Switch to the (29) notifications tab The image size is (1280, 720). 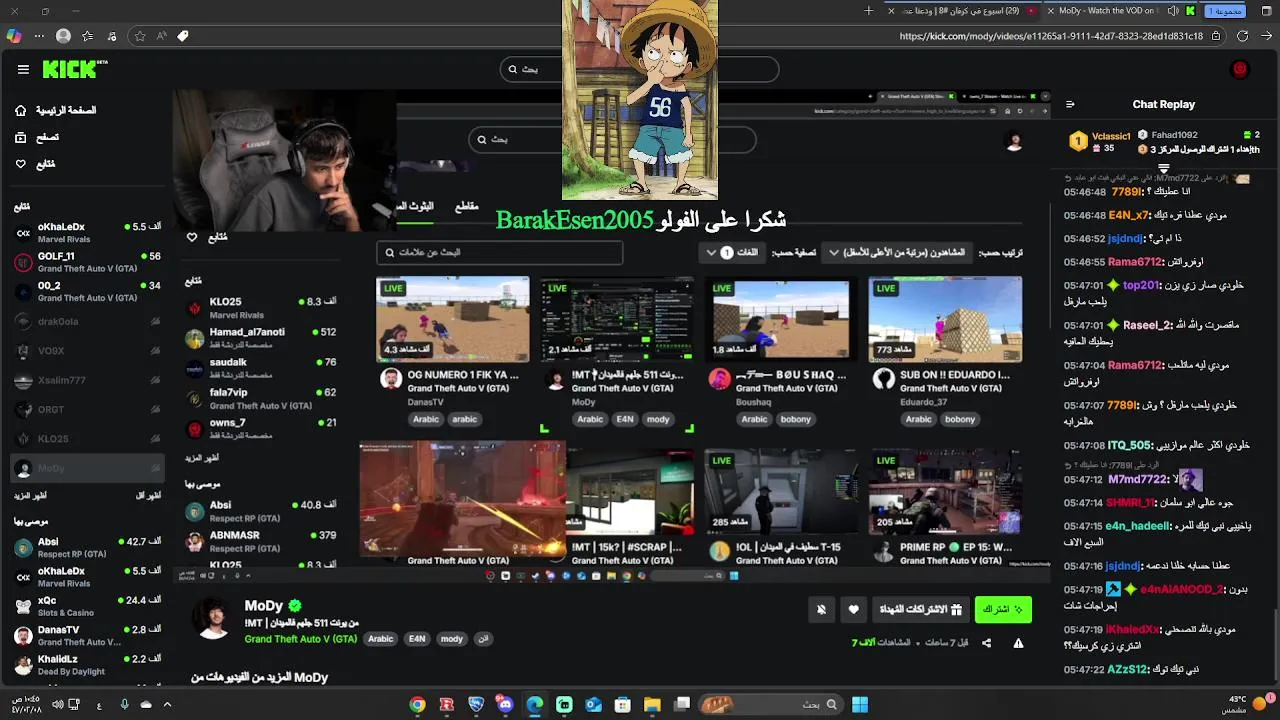pyautogui.click(x=960, y=11)
